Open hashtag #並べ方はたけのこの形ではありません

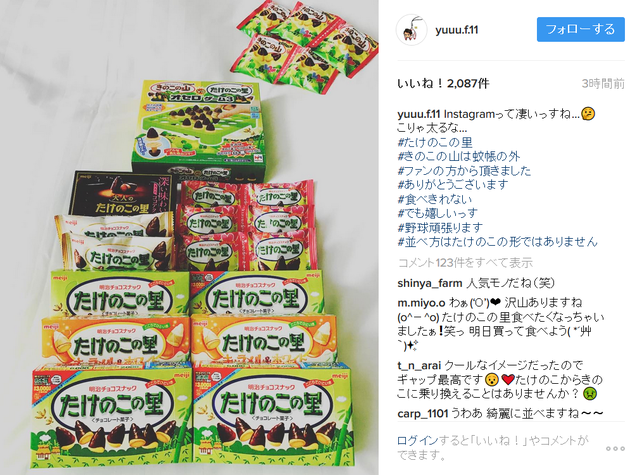[x=497, y=242]
